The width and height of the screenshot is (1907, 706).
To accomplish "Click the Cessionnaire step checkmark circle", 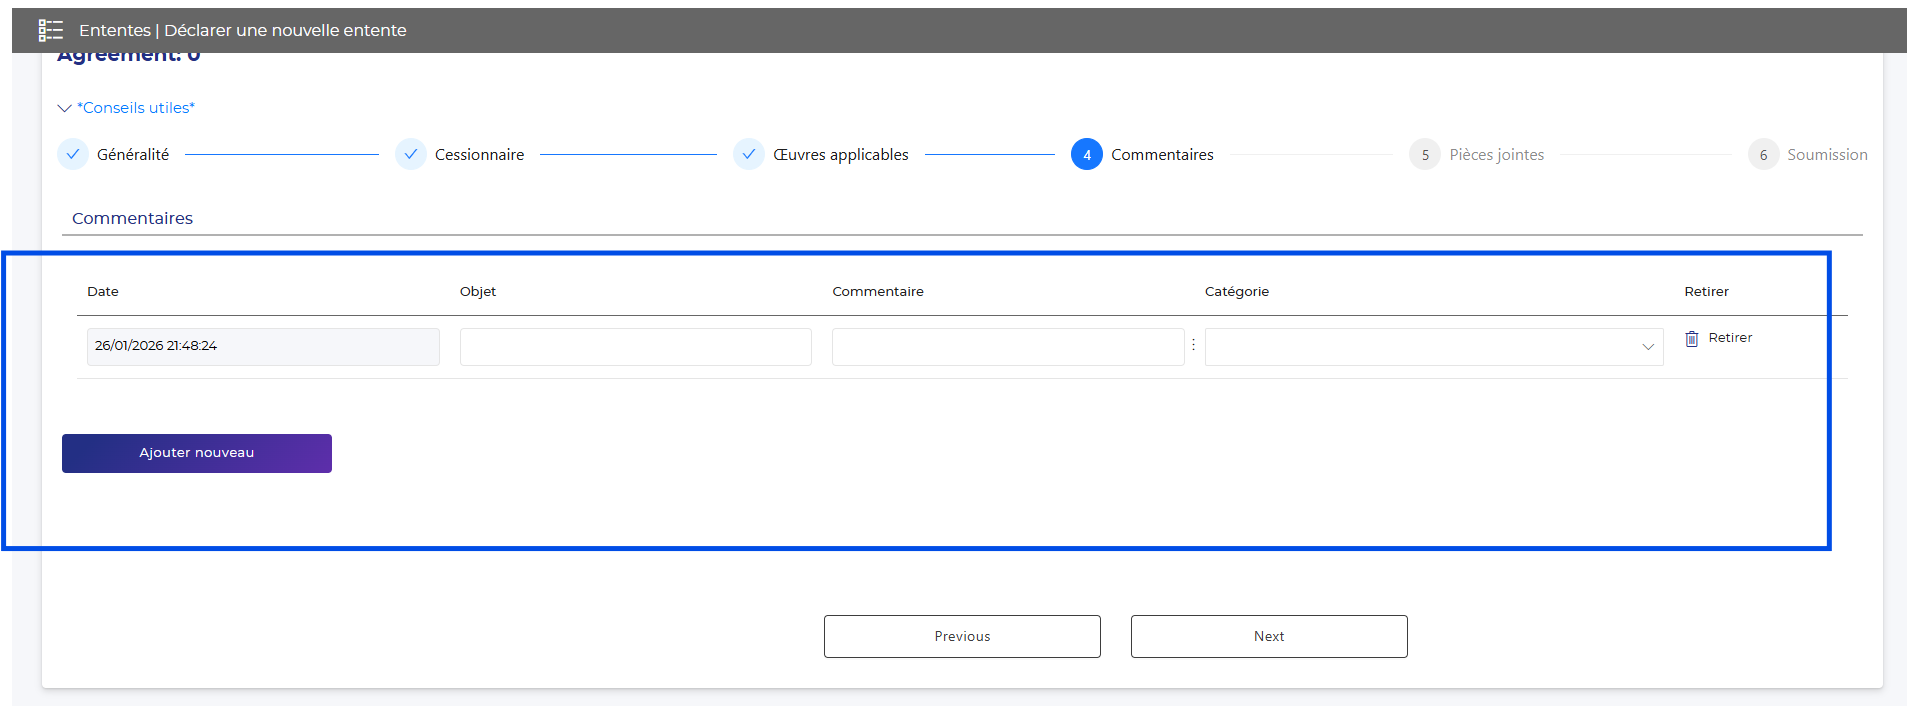I will click(x=411, y=154).
